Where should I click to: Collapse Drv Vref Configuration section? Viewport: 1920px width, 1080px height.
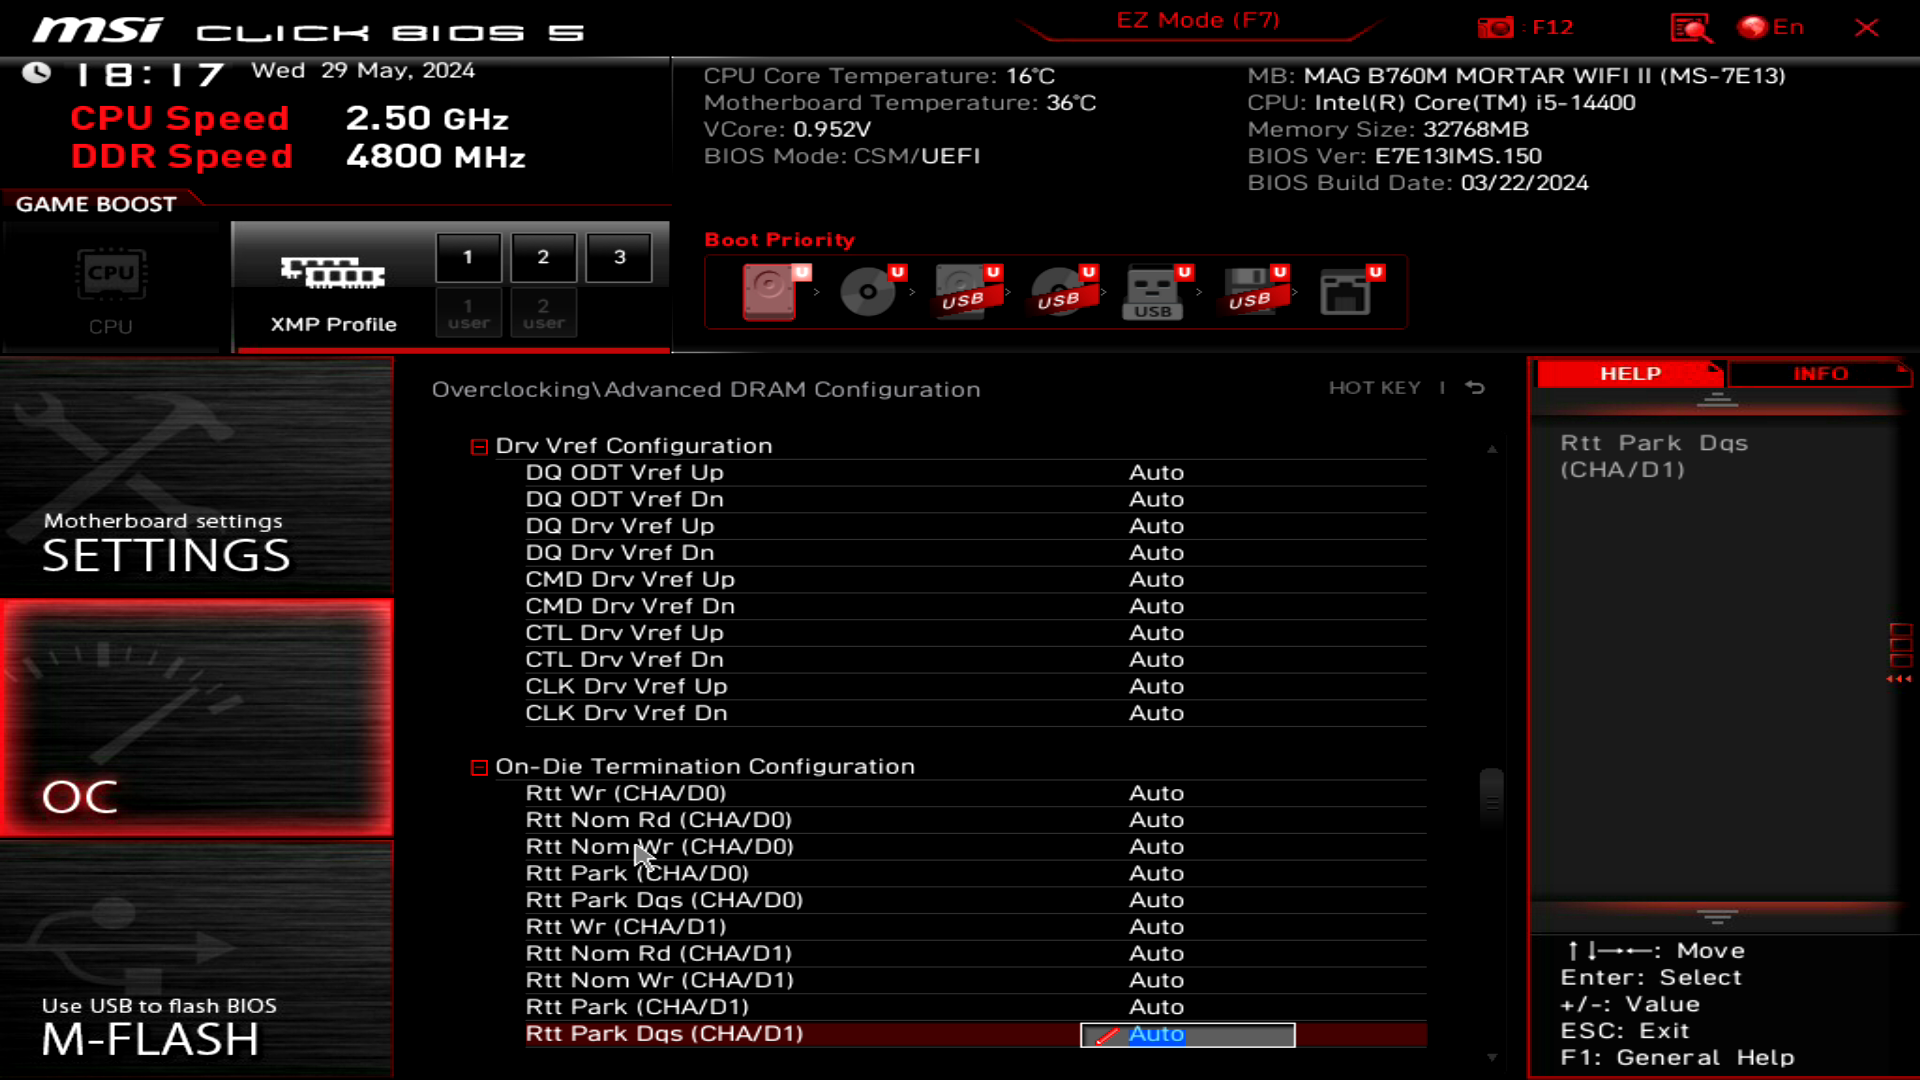pos(479,447)
